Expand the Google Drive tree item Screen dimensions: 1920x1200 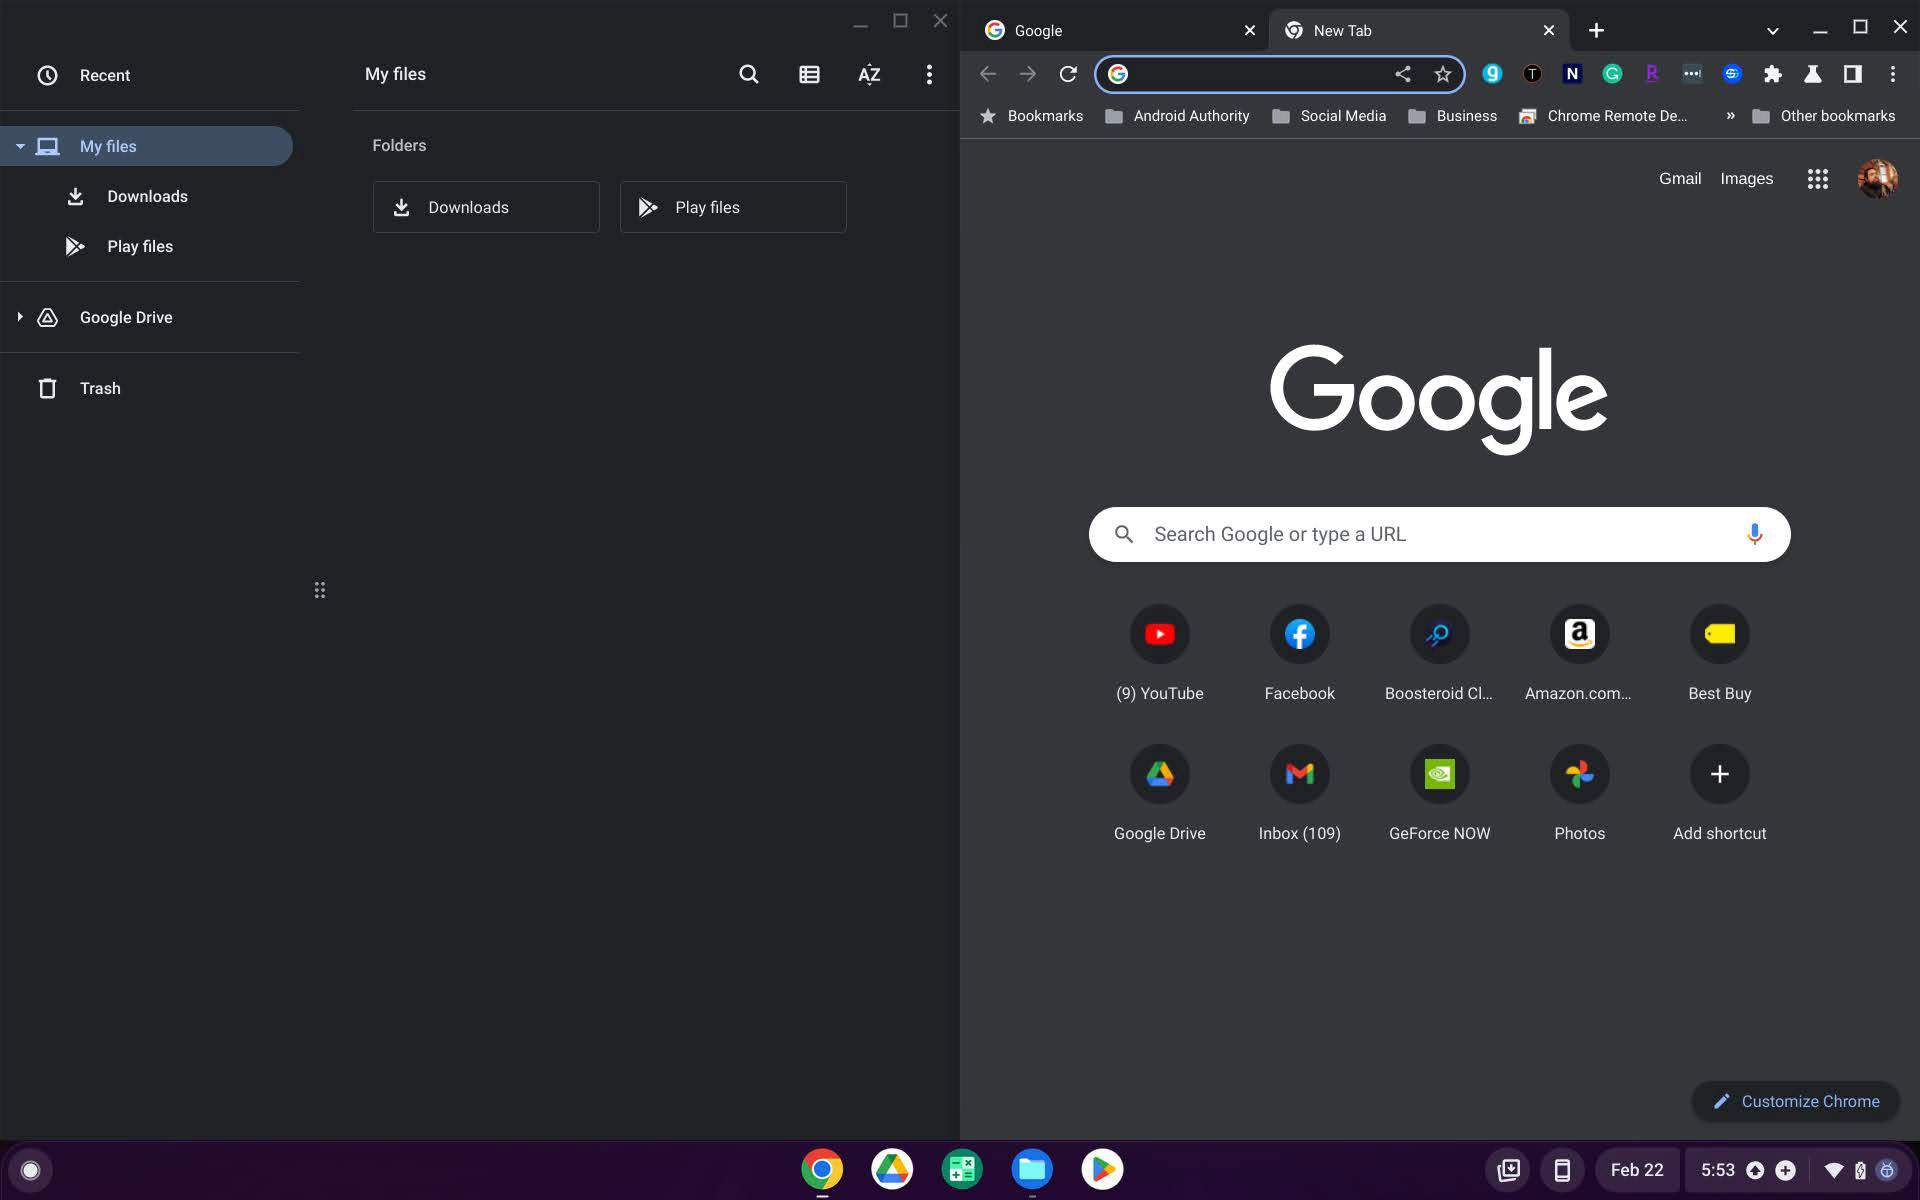coord(20,317)
